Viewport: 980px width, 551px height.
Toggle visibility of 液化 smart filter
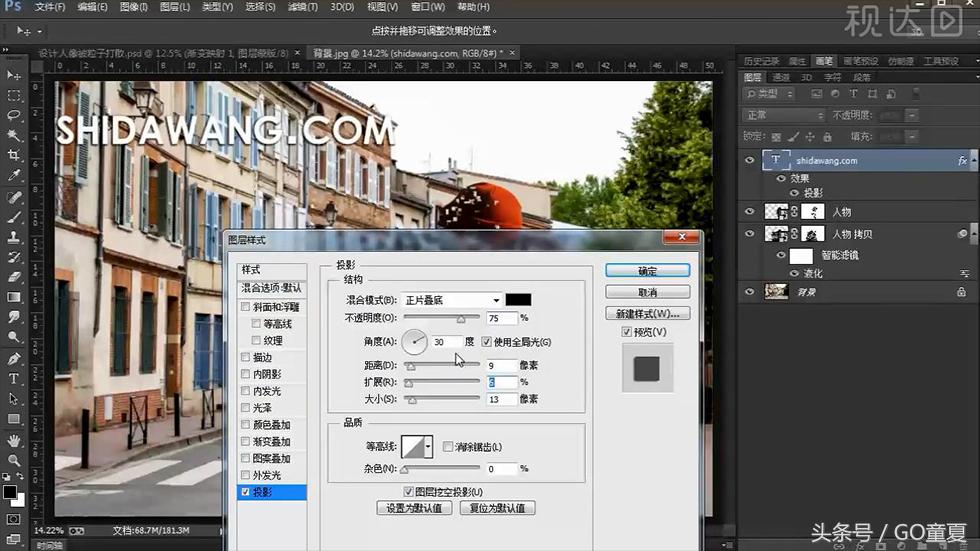tap(794, 274)
